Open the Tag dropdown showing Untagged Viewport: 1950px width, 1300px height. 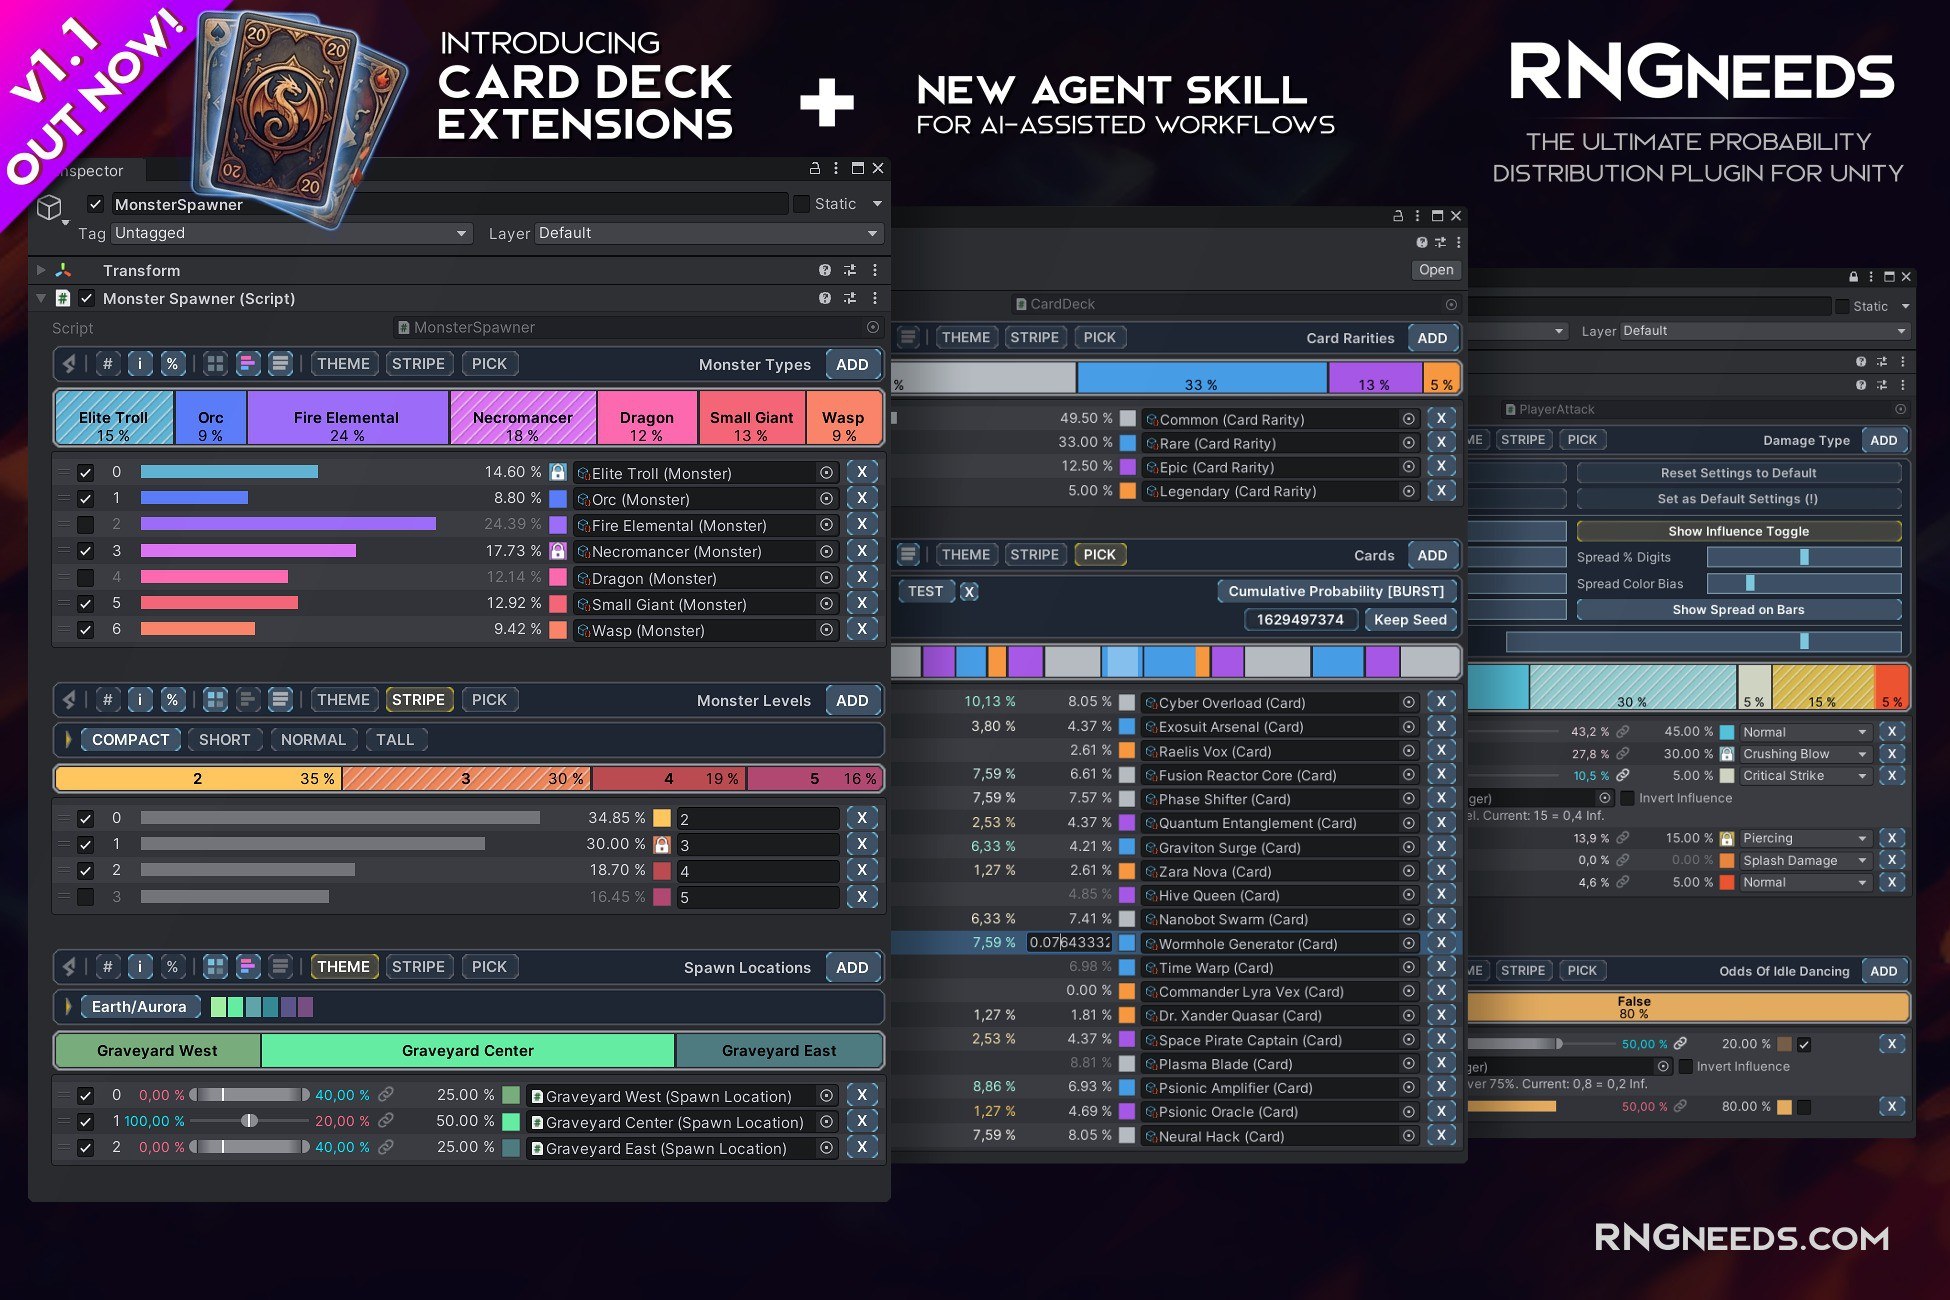coord(291,233)
